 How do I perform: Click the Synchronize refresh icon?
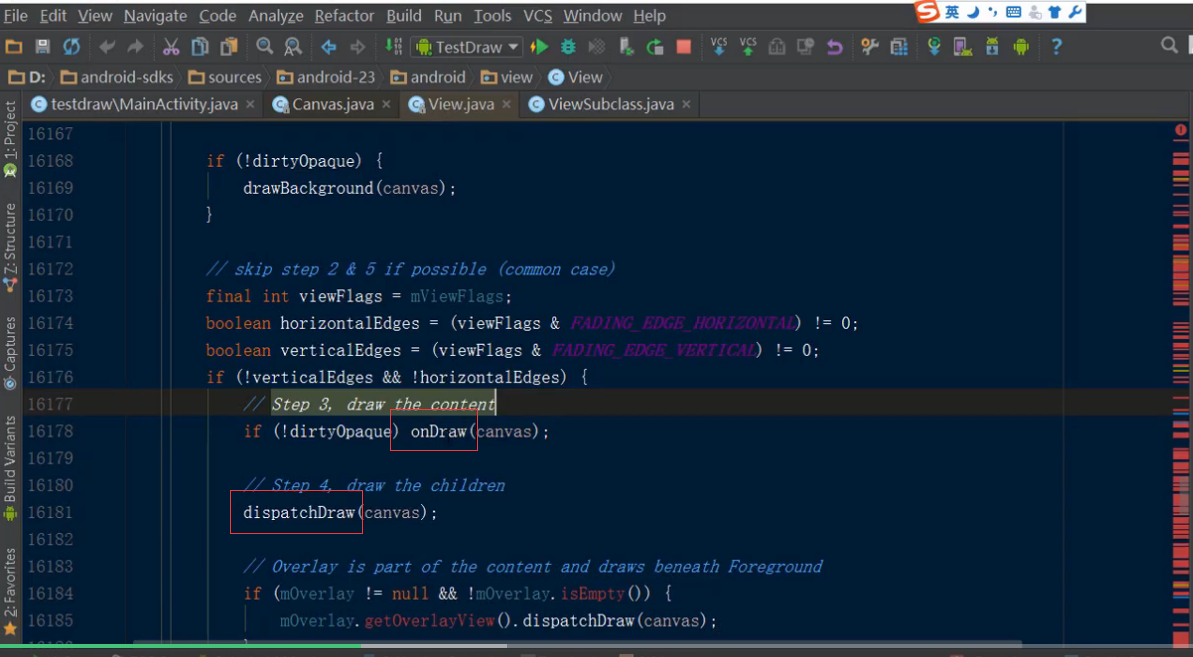point(72,47)
